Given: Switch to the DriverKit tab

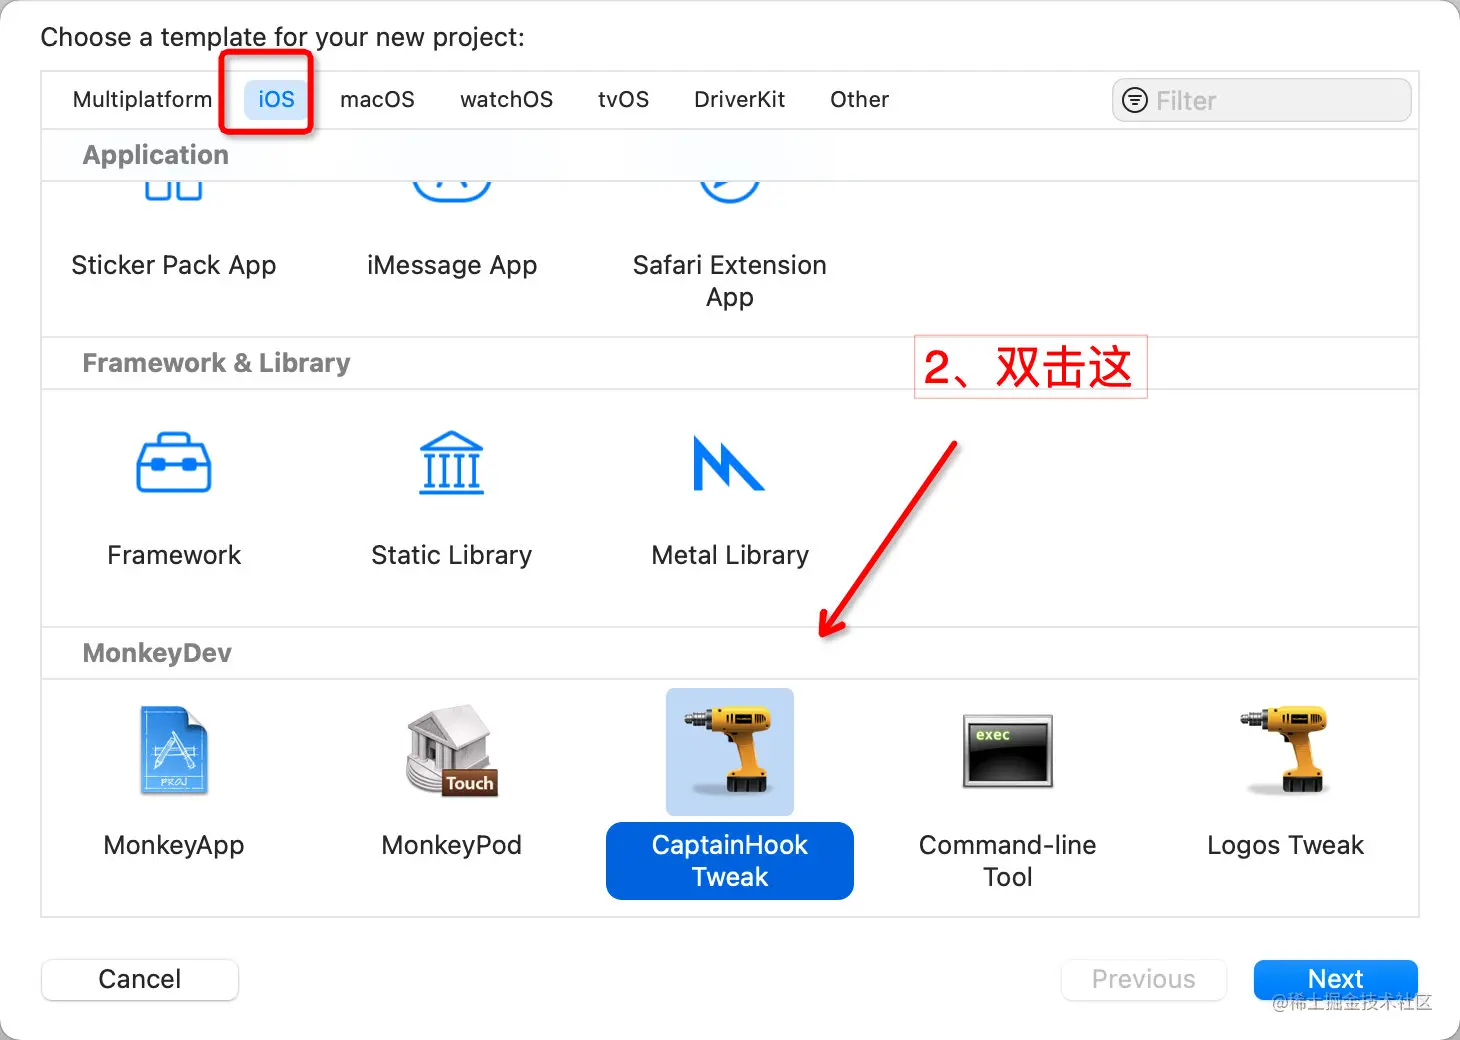Looking at the screenshot, I should (739, 100).
